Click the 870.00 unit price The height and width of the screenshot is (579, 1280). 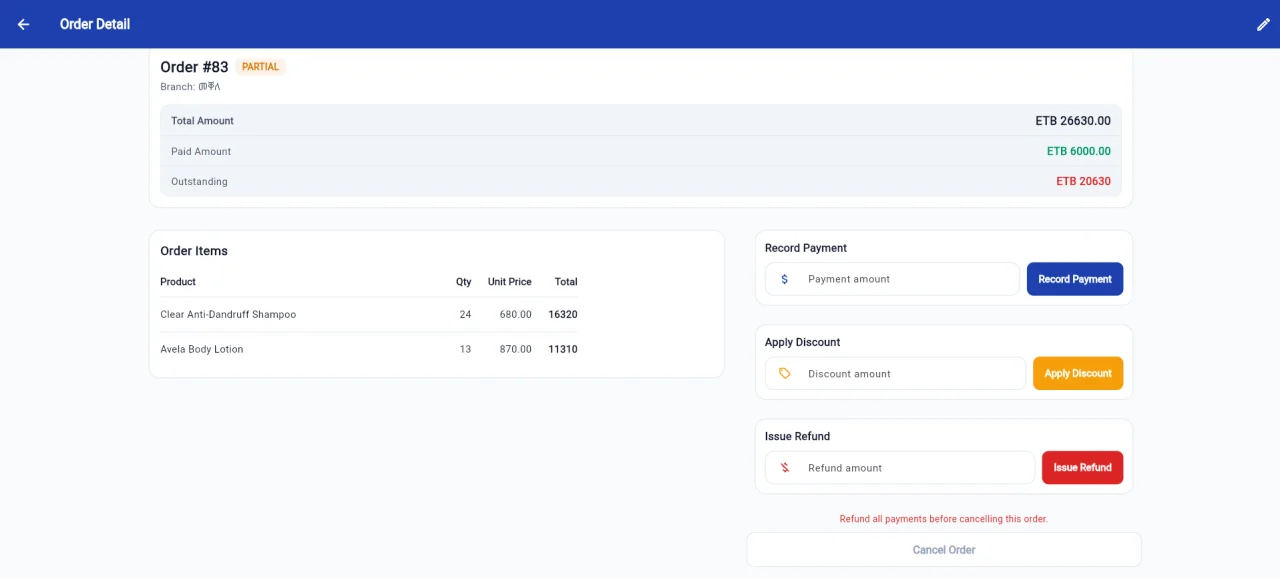click(515, 349)
